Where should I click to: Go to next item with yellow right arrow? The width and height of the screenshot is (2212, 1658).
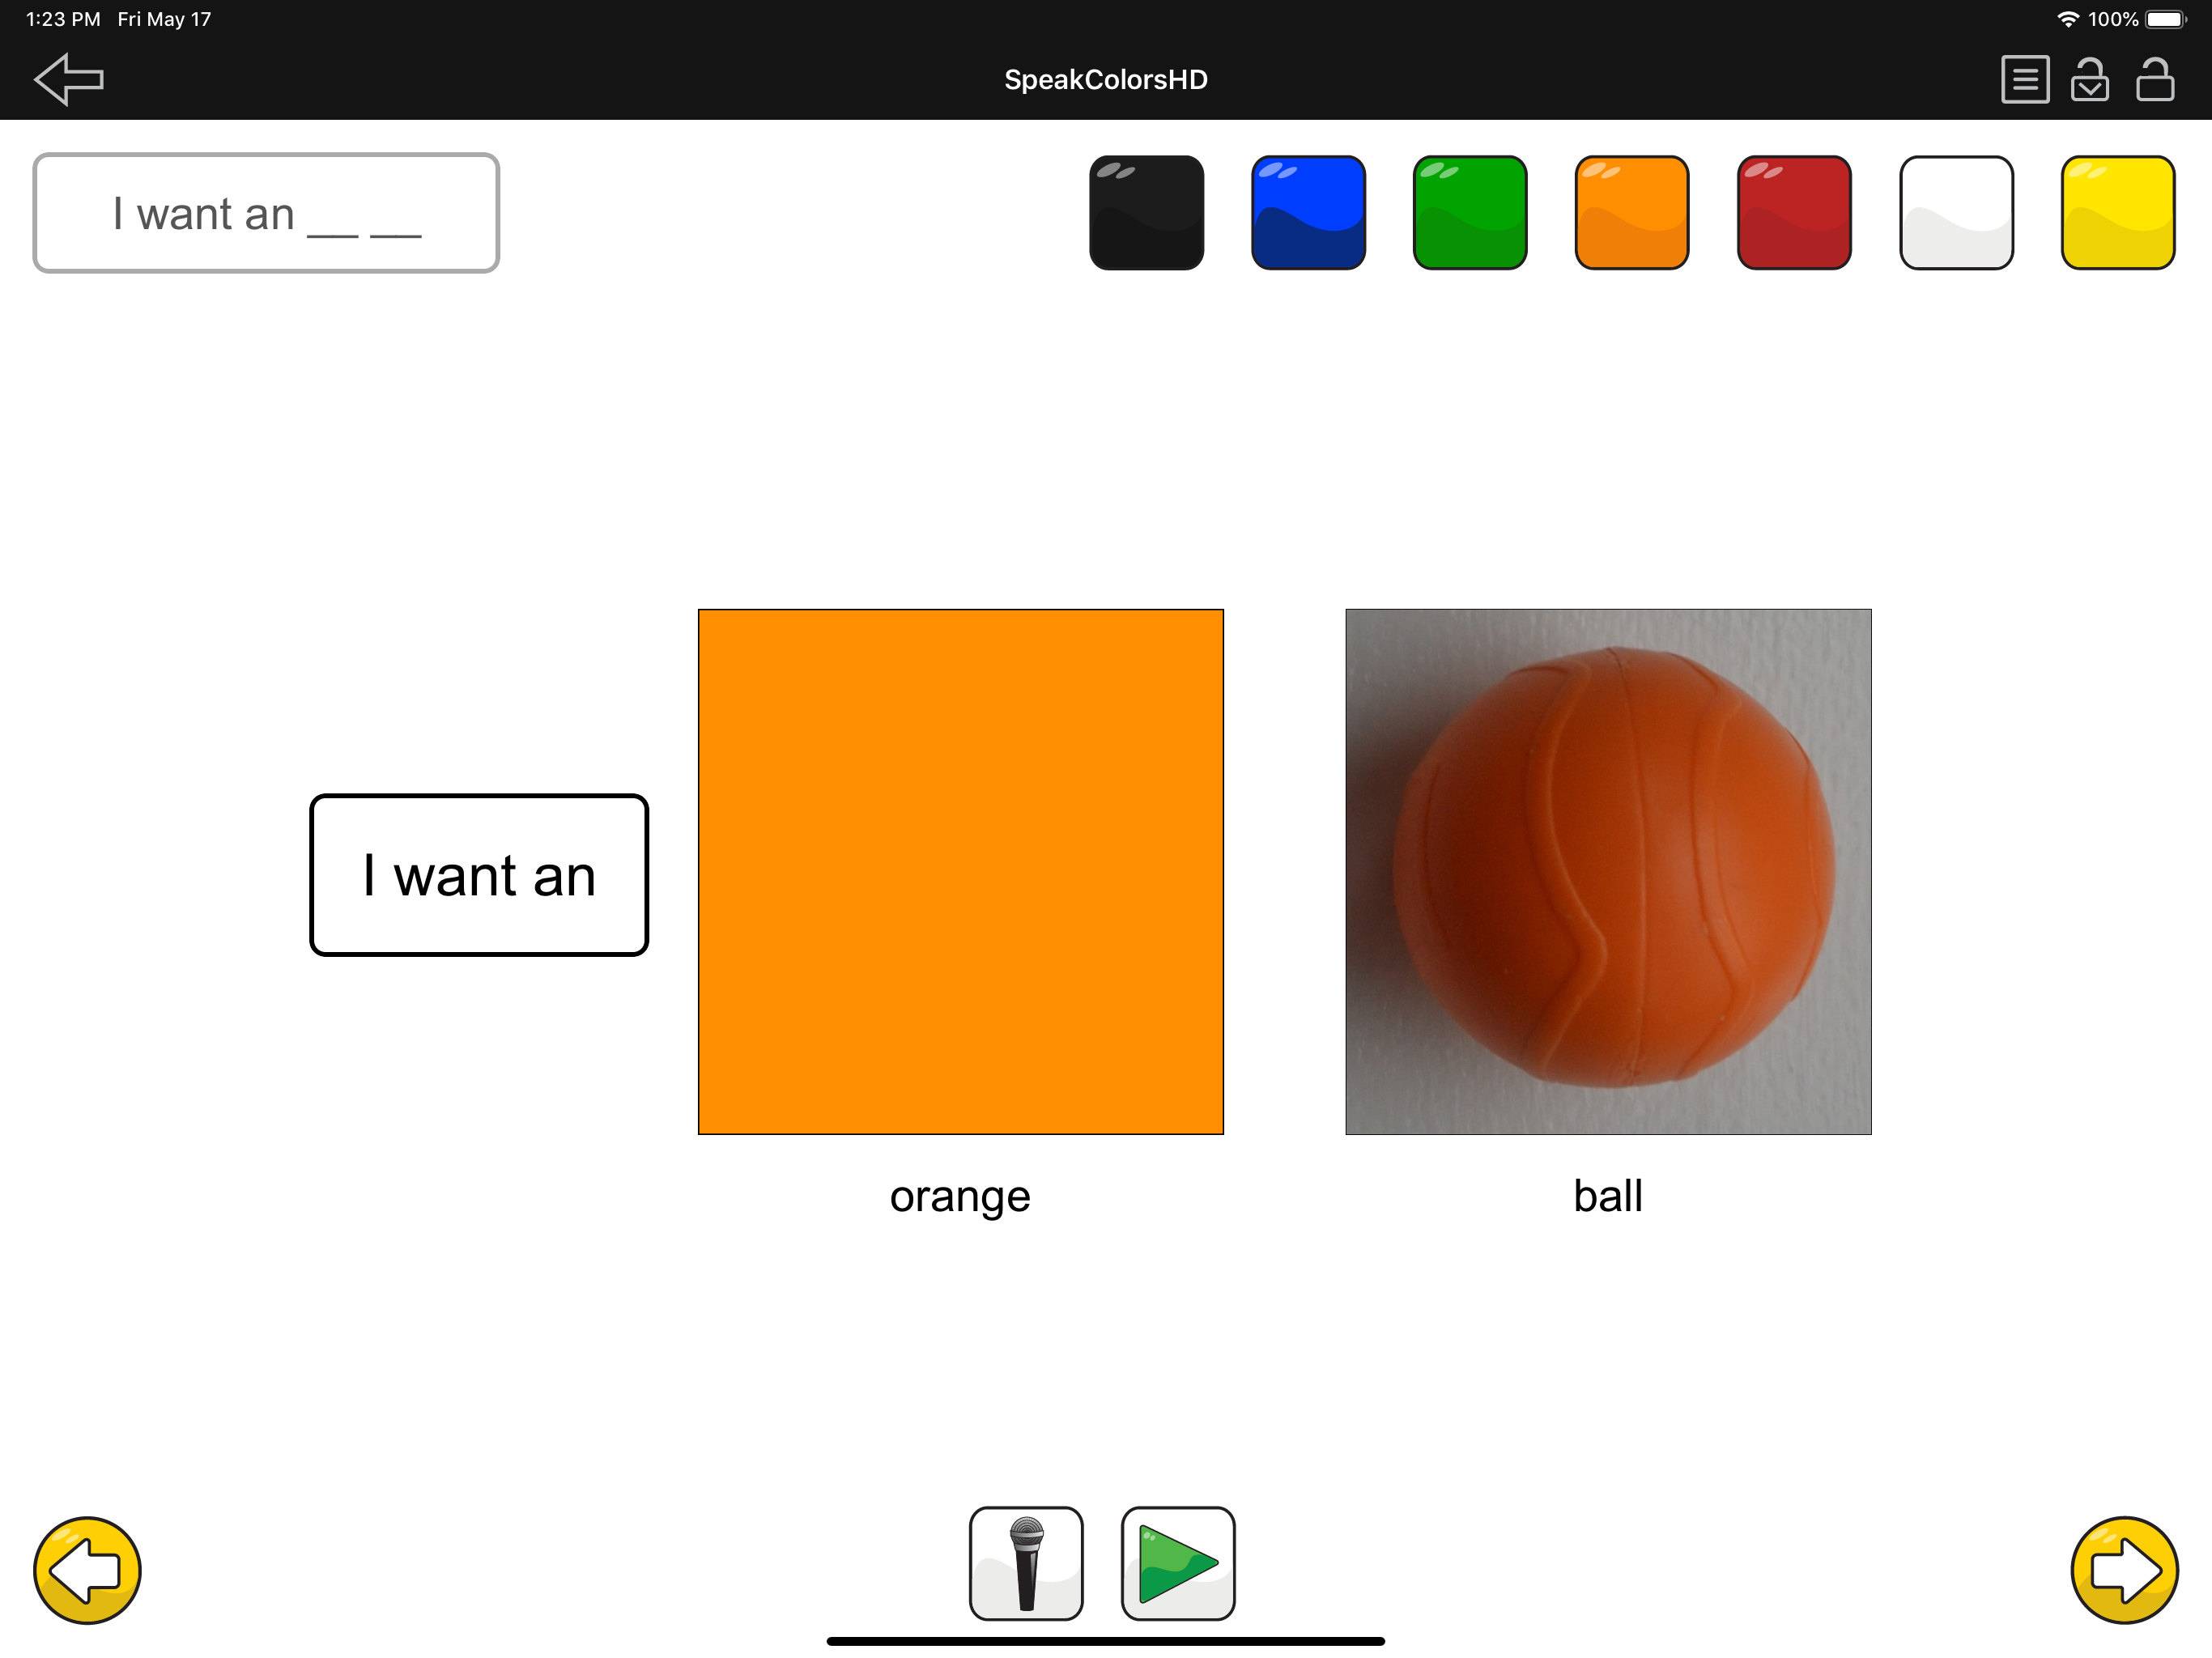[x=2124, y=1569]
